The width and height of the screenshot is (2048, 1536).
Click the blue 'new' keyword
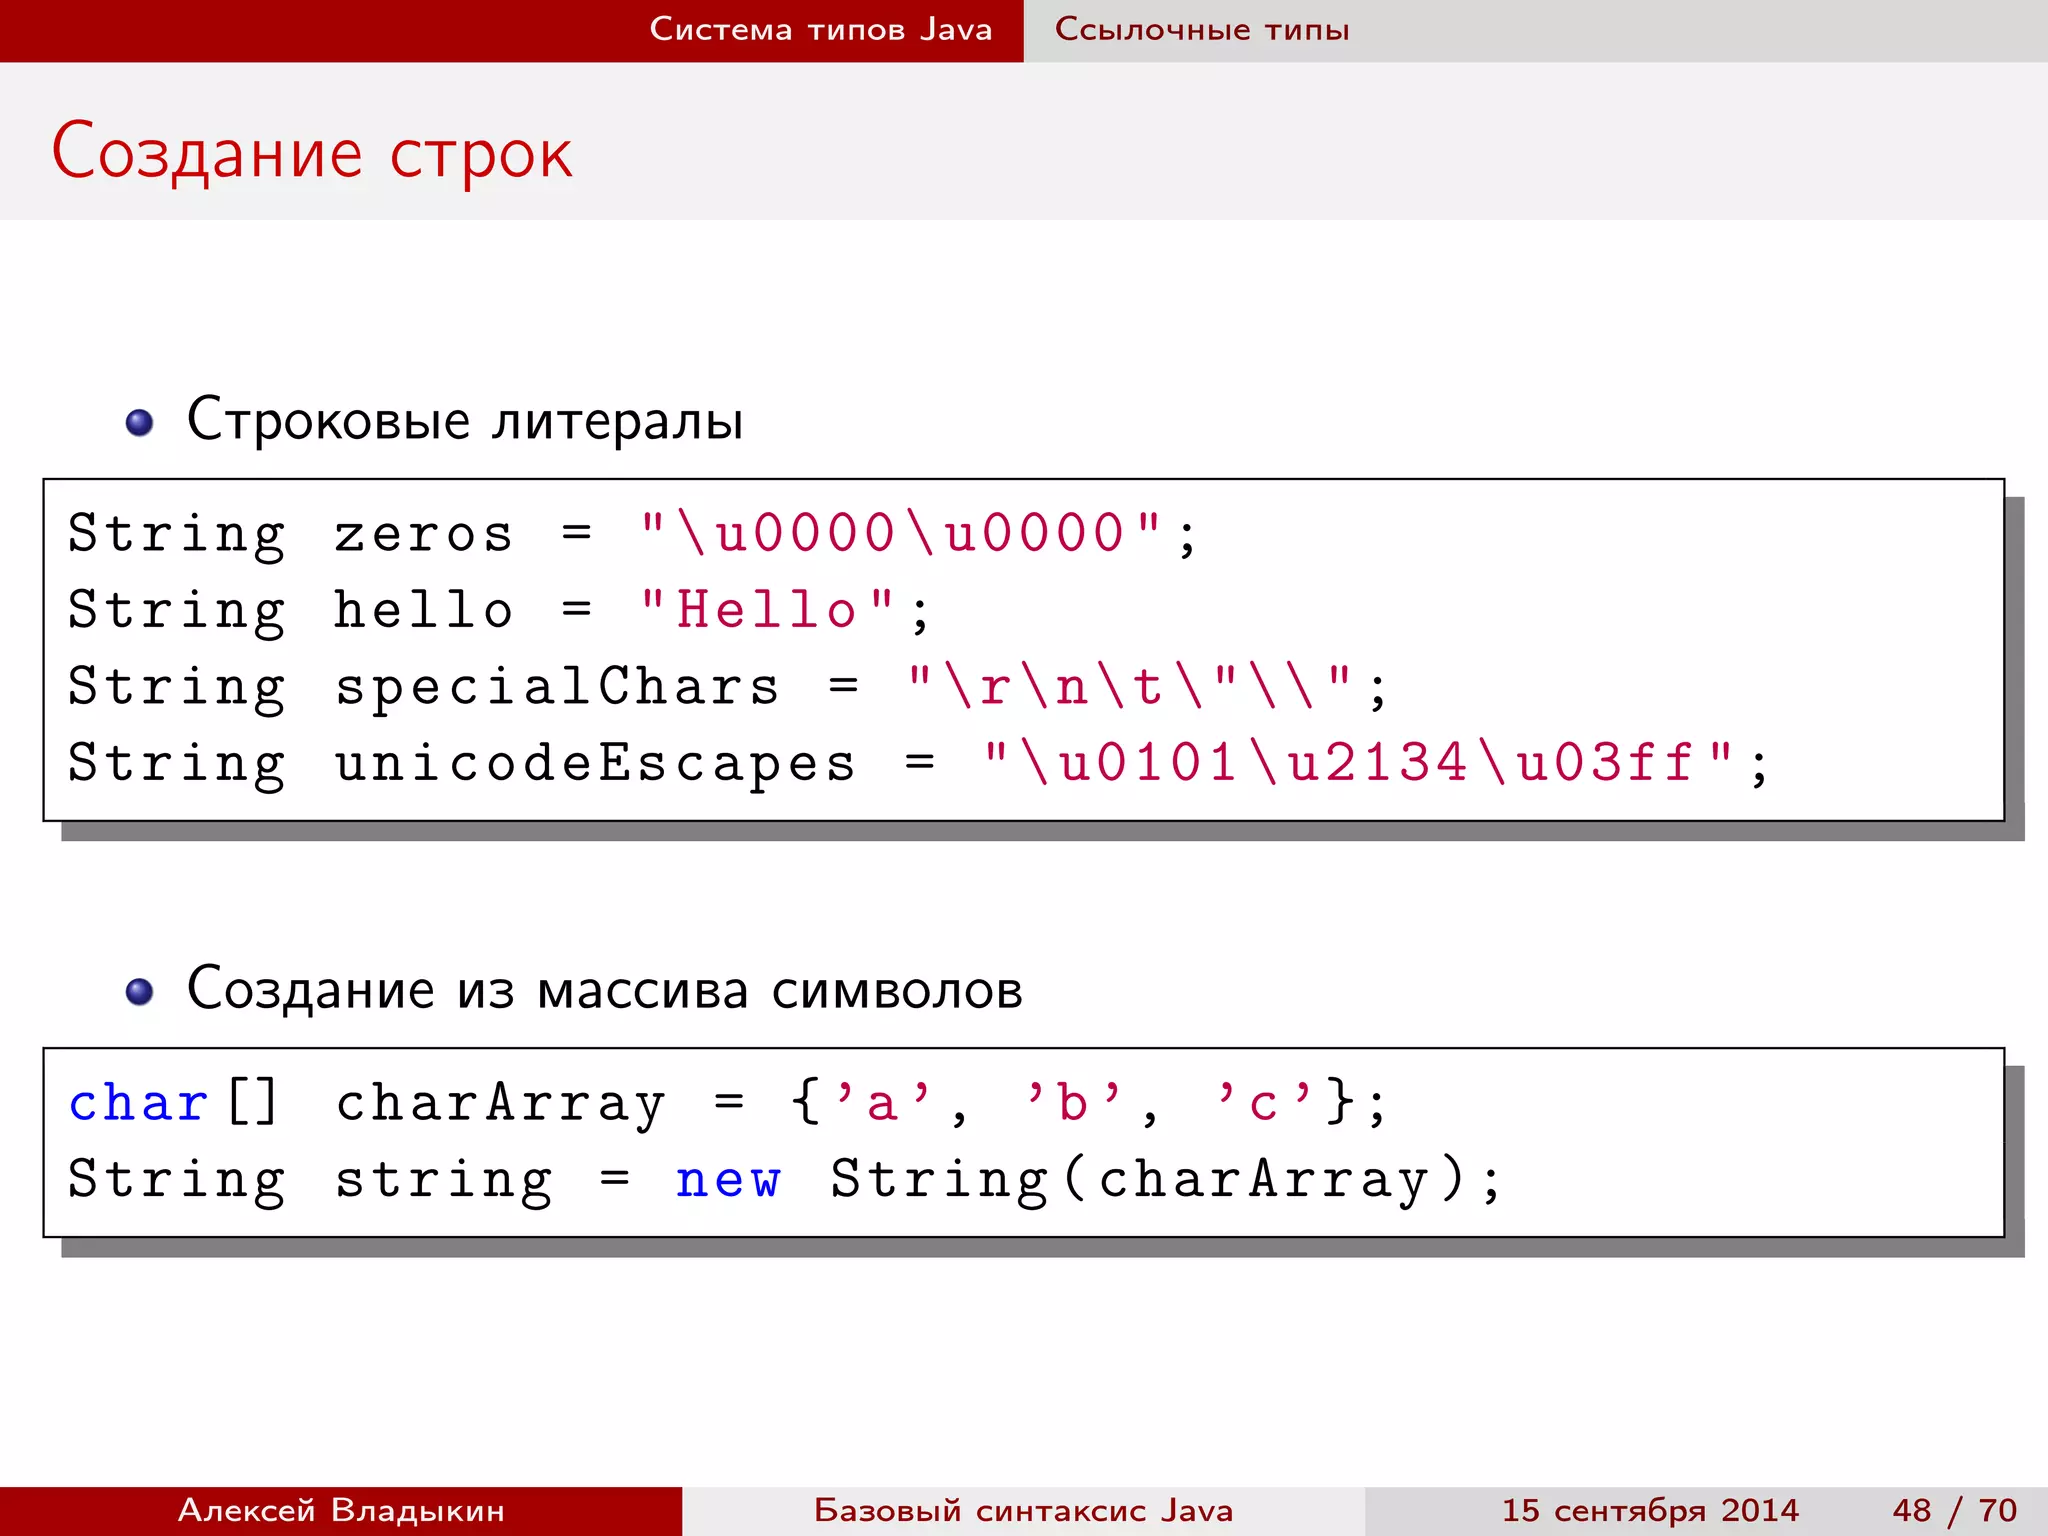pos(728,1181)
